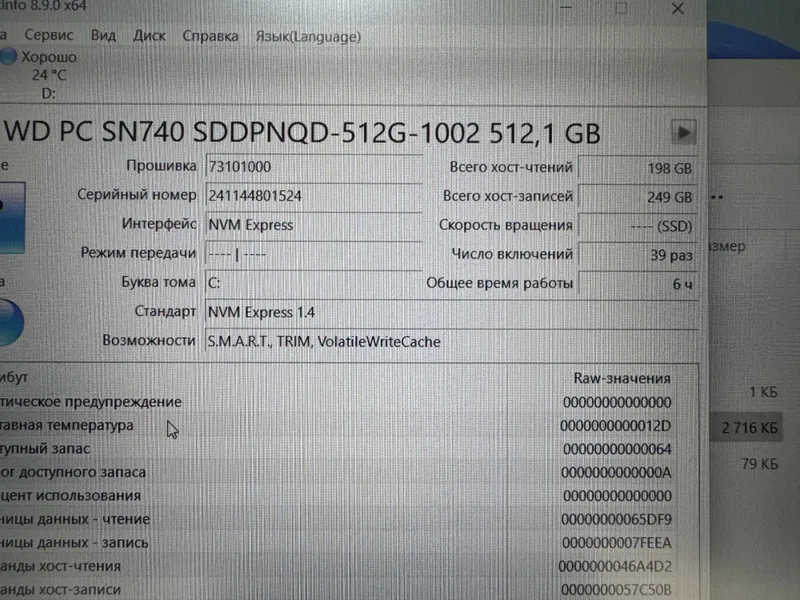Click the WD PC SN740 drive title
800x600 pixels.
point(302,132)
